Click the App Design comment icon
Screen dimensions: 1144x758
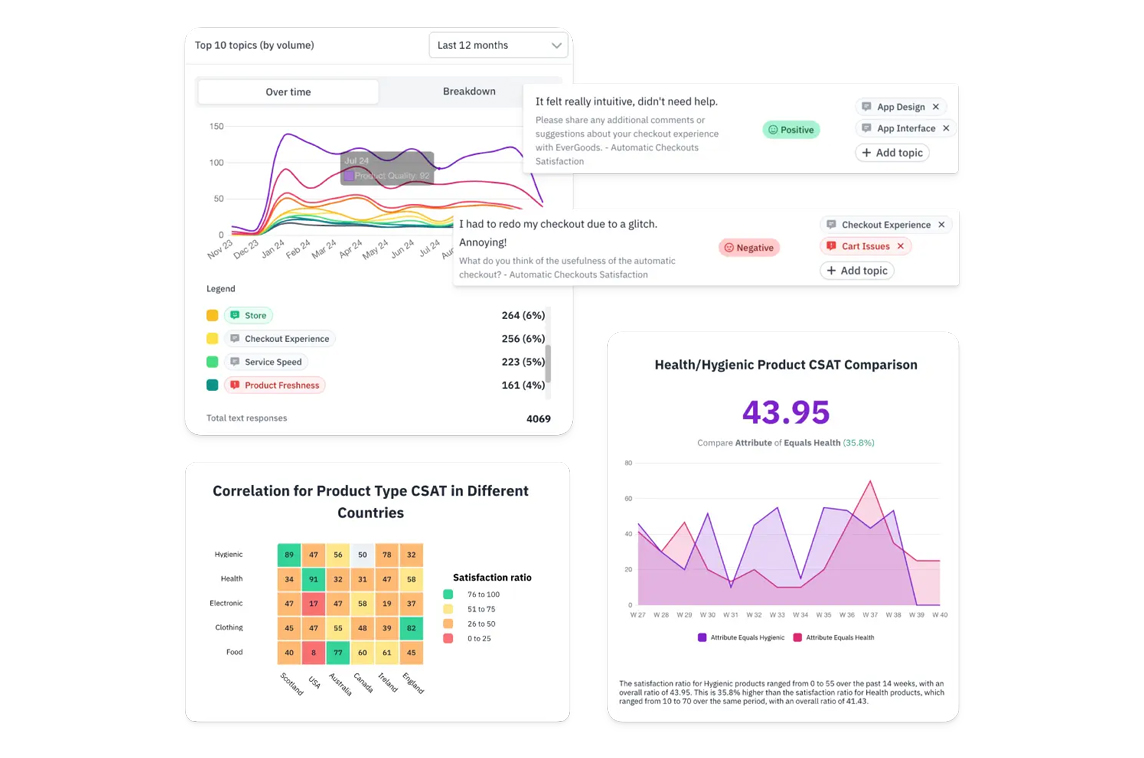click(x=867, y=107)
